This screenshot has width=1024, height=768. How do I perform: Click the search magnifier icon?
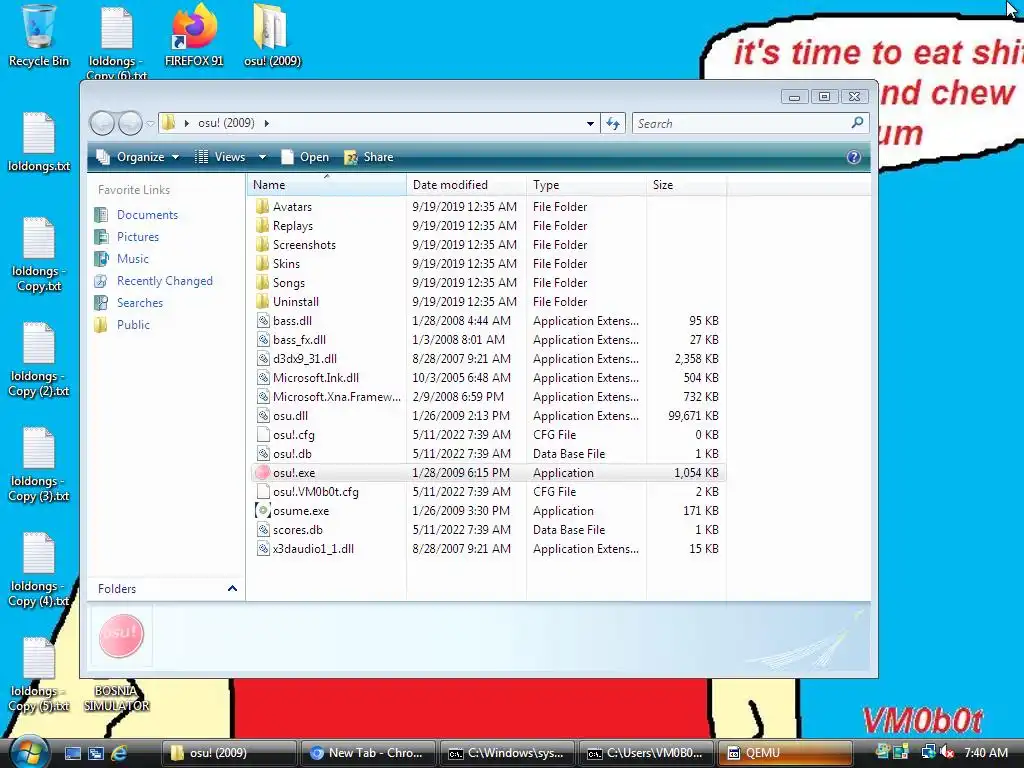(857, 123)
